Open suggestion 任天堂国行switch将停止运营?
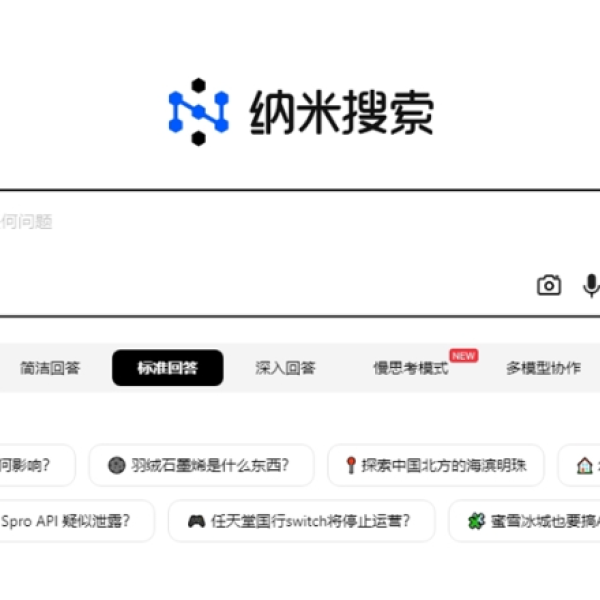 click(302, 521)
